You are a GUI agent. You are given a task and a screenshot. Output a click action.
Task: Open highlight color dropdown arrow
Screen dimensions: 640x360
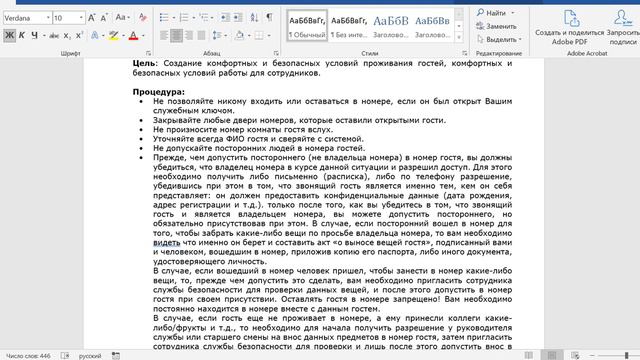(123, 36)
